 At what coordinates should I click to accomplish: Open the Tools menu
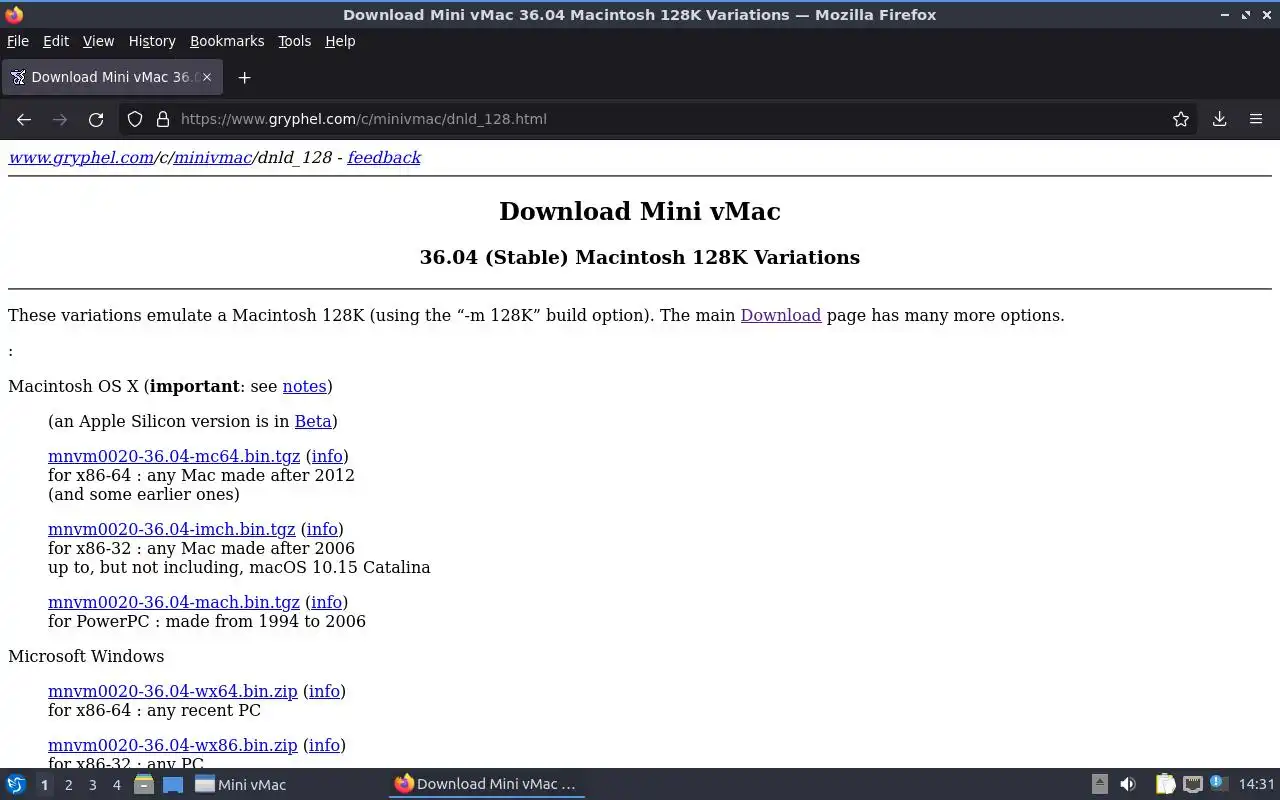click(294, 41)
